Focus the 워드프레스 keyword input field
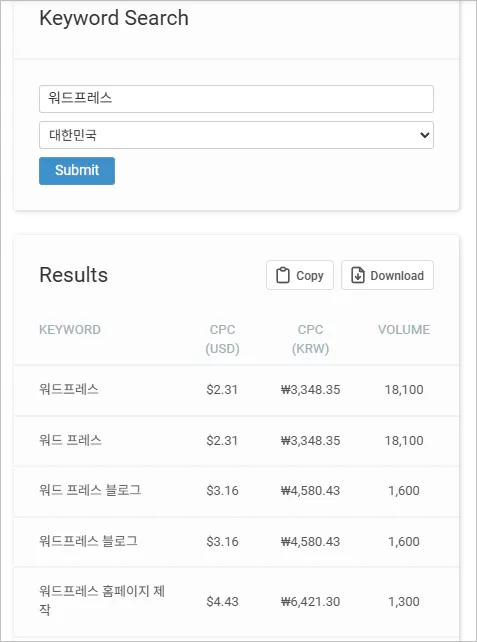The height and width of the screenshot is (642, 477). coord(236,99)
